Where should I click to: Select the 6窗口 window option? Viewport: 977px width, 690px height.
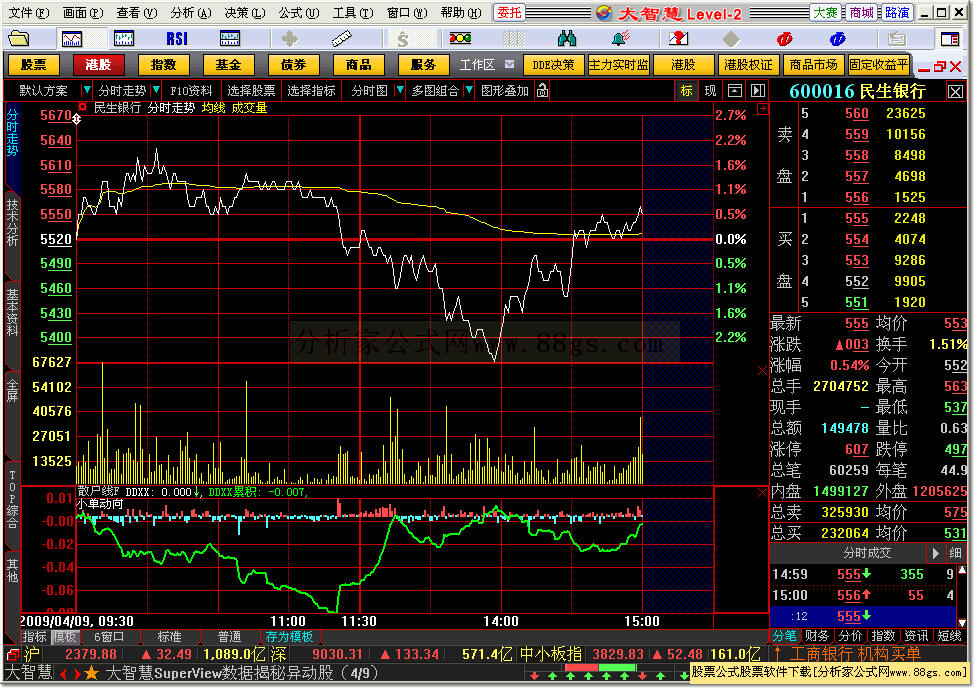(x=109, y=637)
